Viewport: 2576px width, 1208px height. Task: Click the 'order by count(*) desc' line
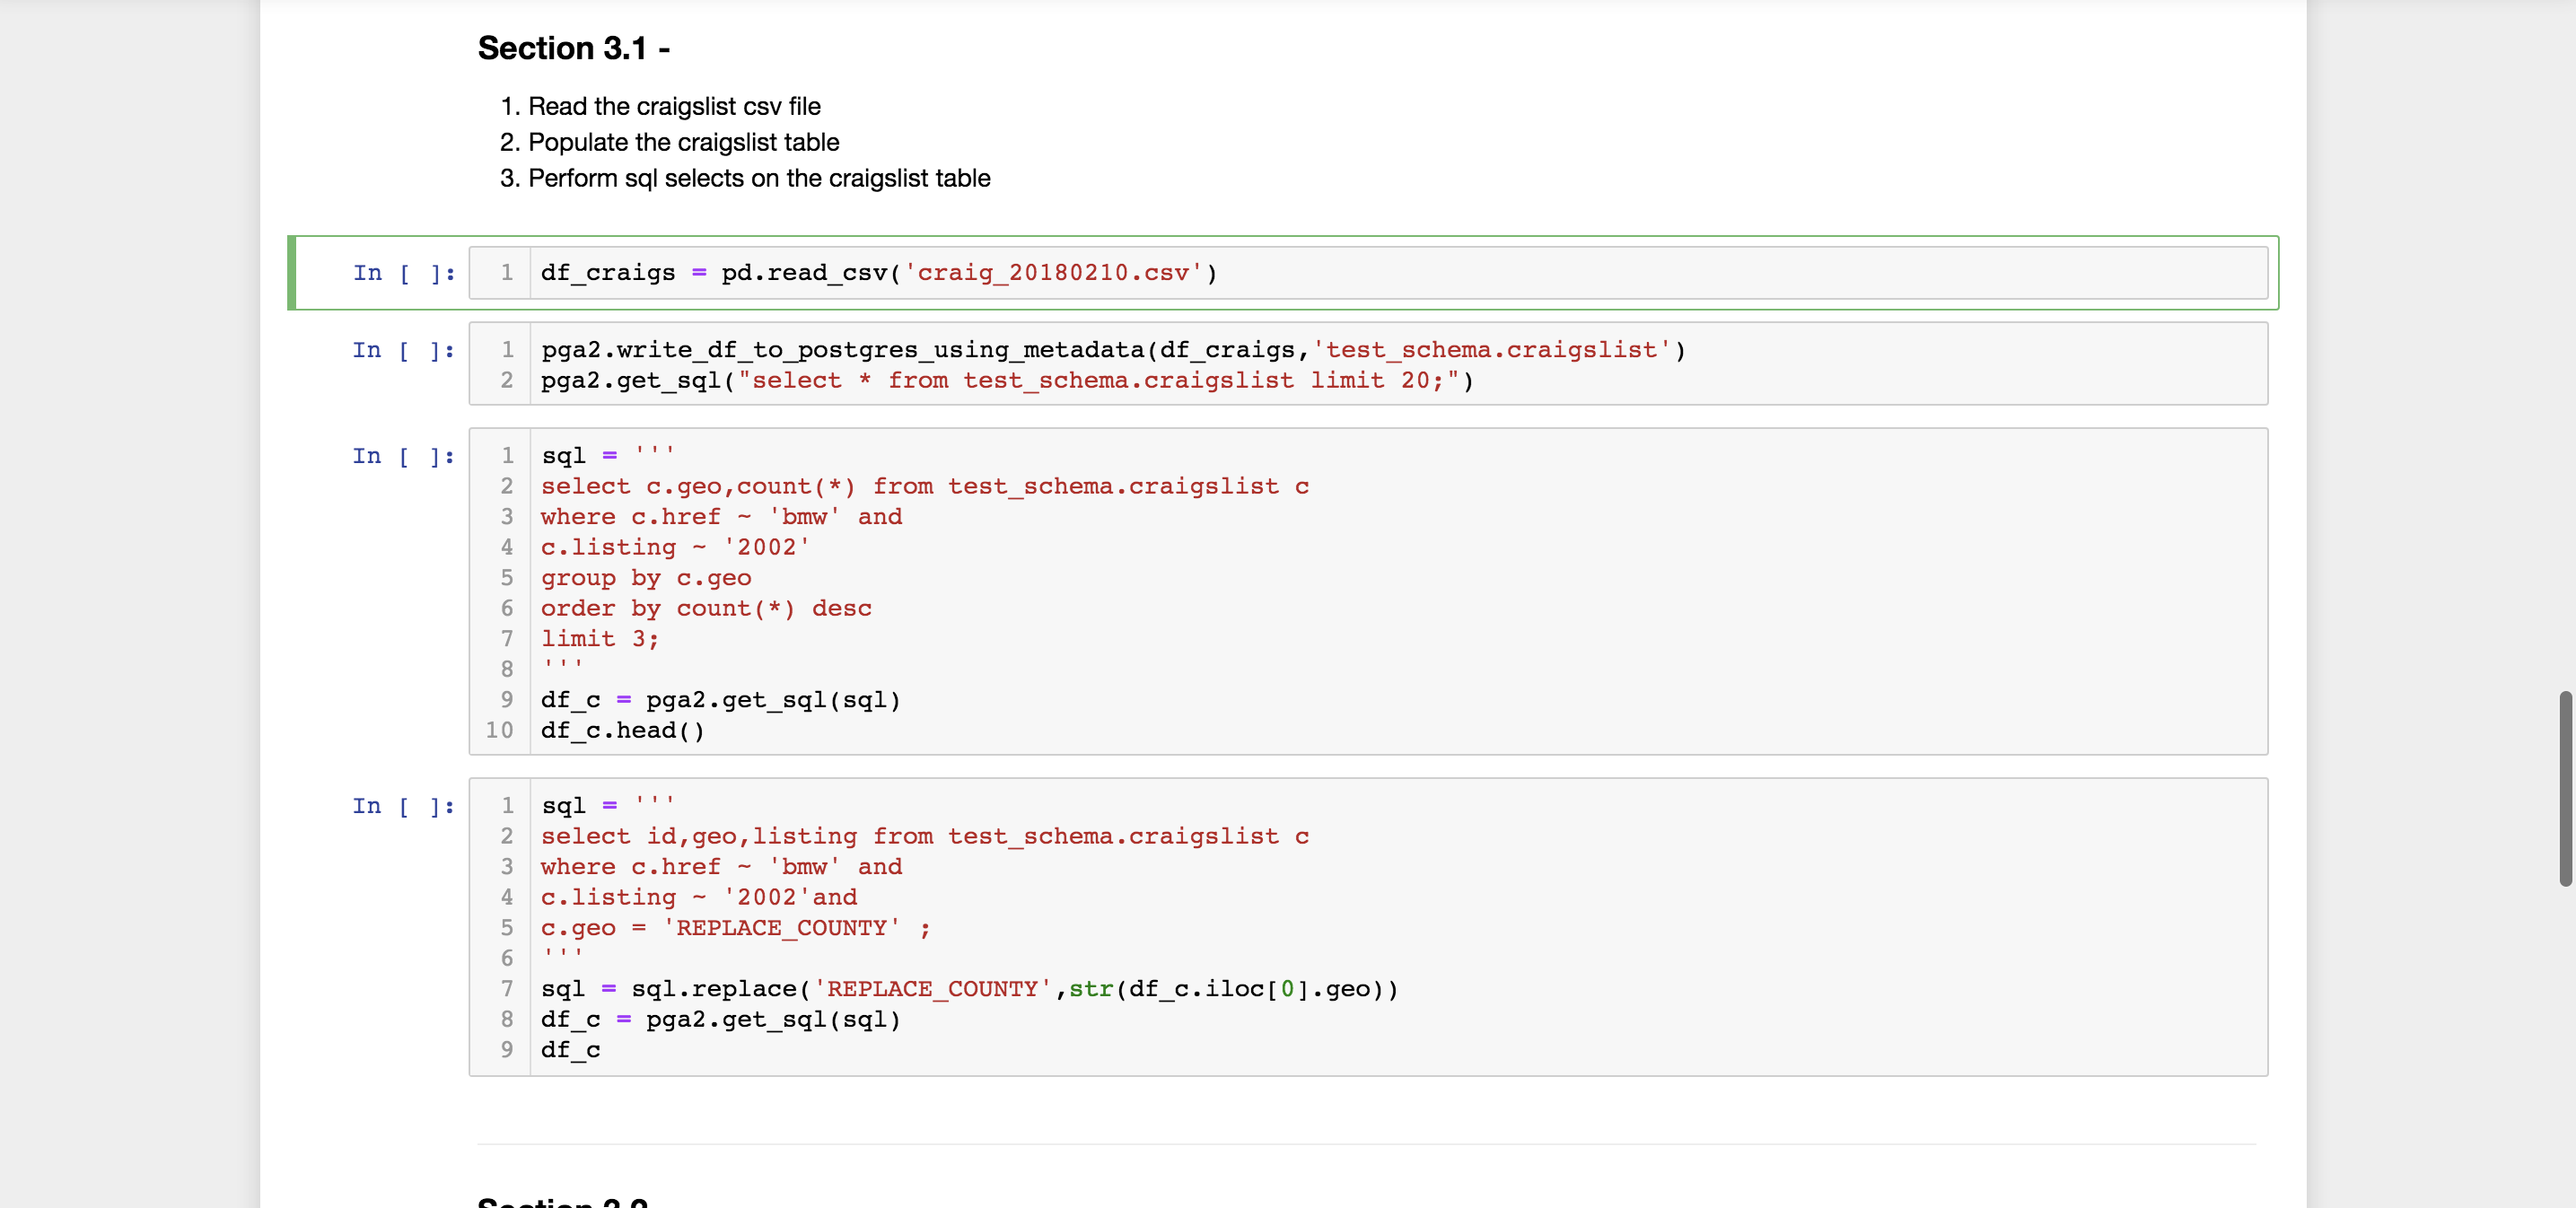[x=706, y=609]
